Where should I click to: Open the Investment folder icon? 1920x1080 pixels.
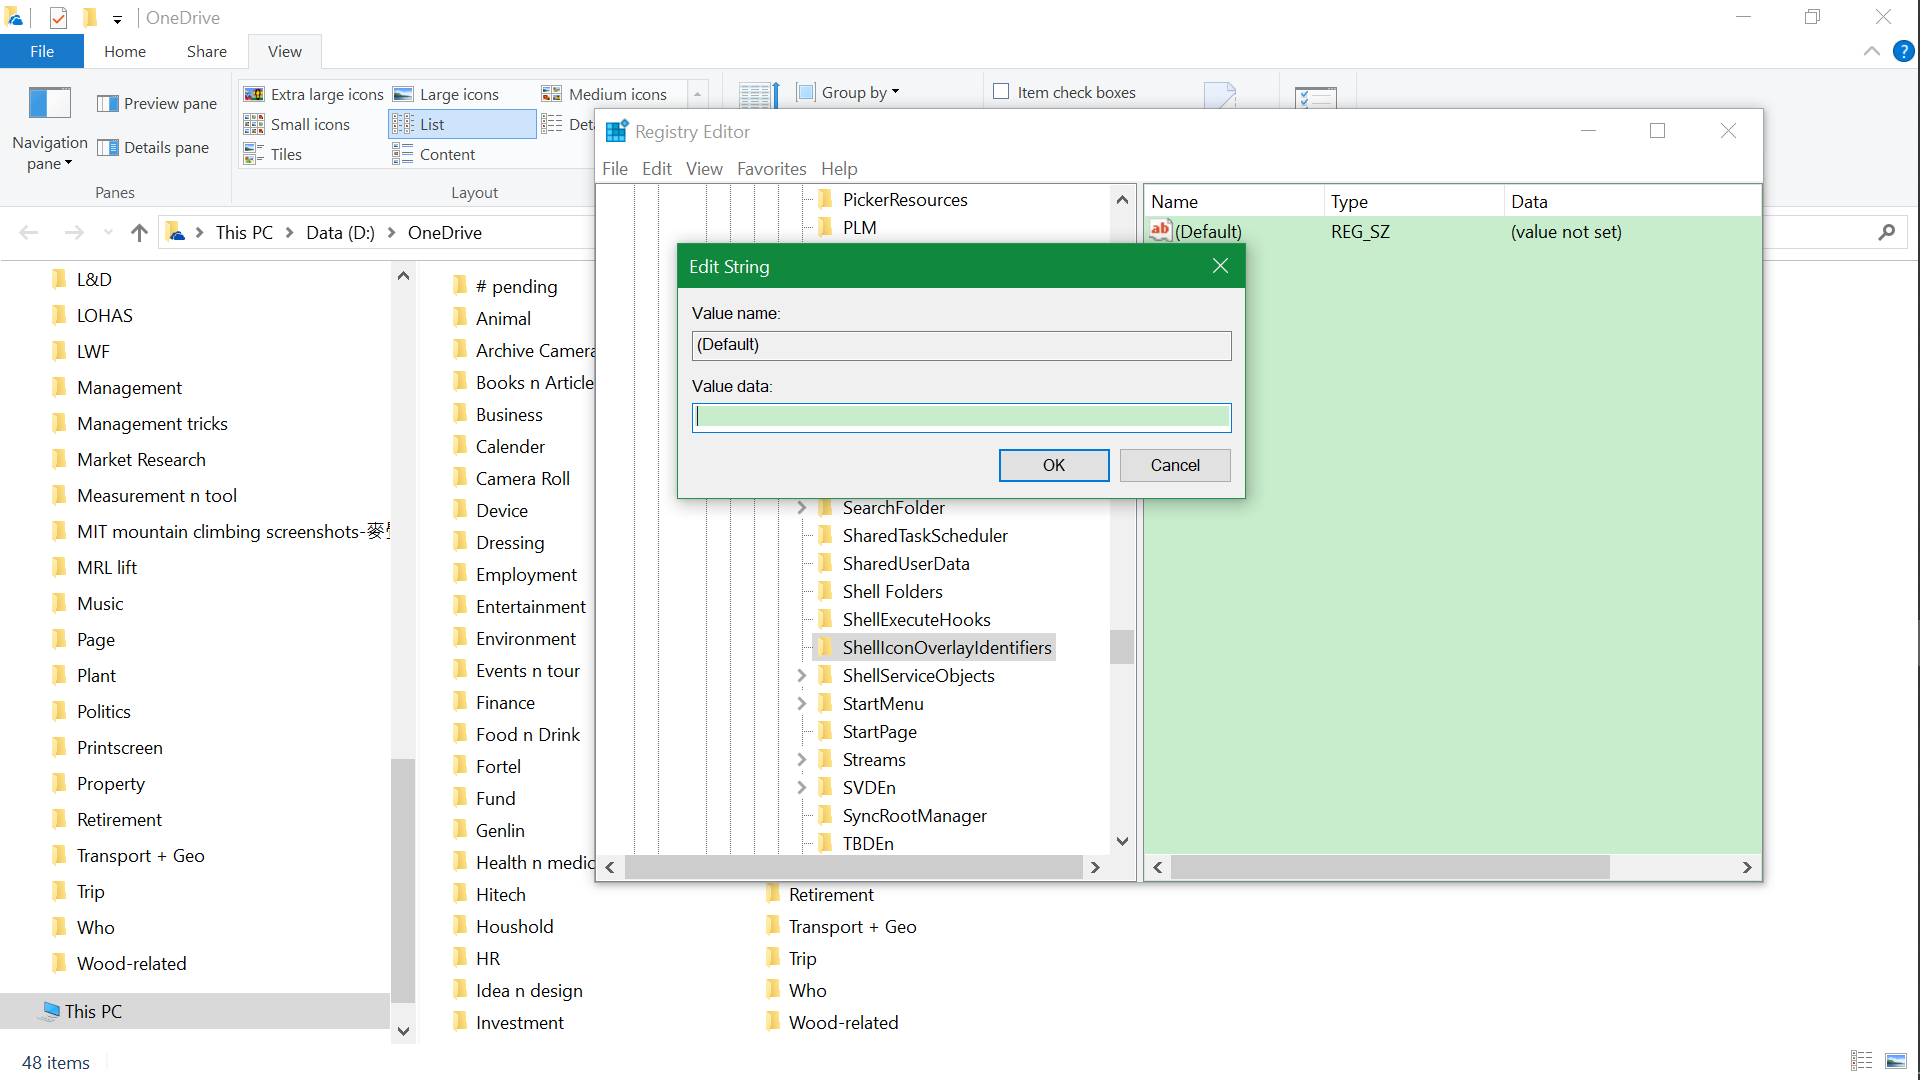tap(460, 1023)
